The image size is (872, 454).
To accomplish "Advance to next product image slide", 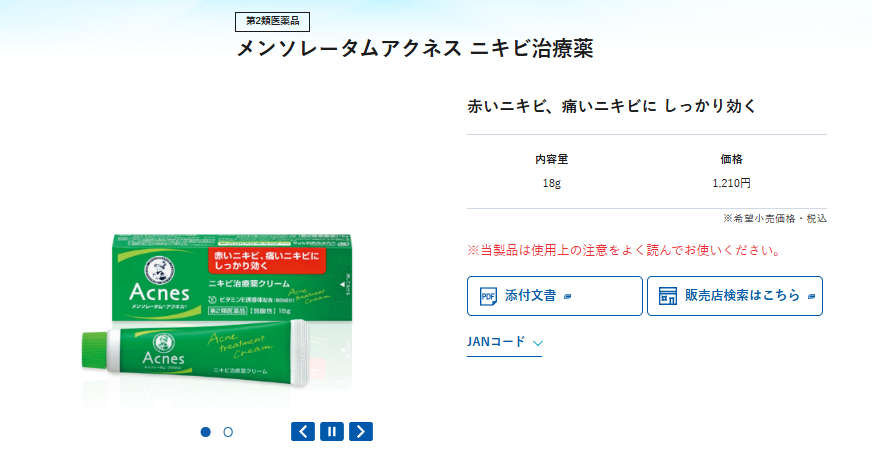I will pyautogui.click(x=361, y=431).
